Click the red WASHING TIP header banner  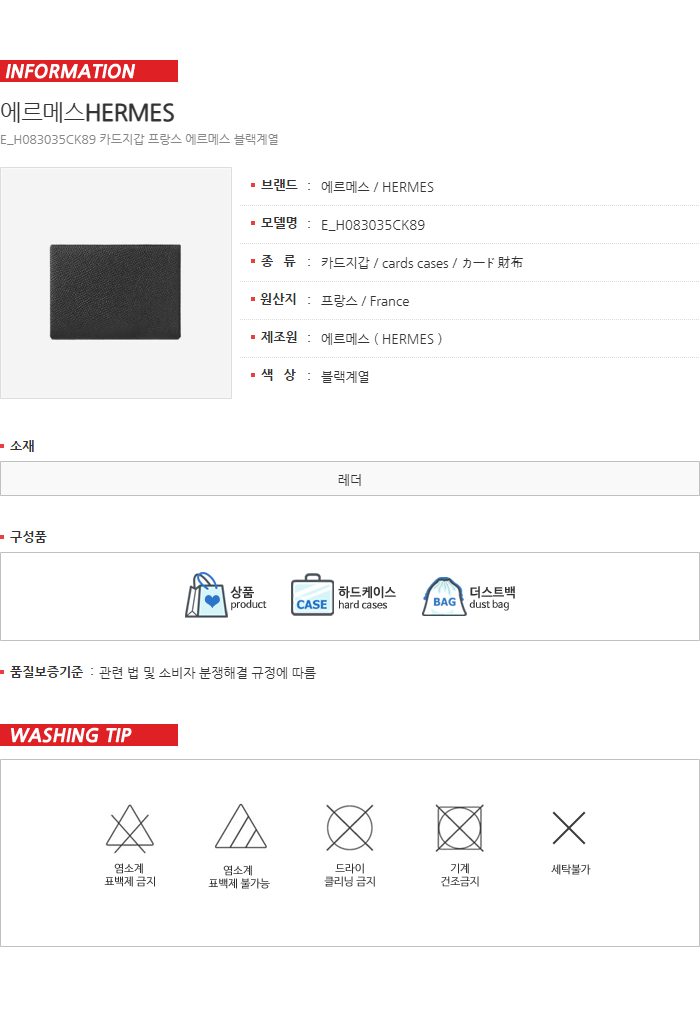(89, 735)
